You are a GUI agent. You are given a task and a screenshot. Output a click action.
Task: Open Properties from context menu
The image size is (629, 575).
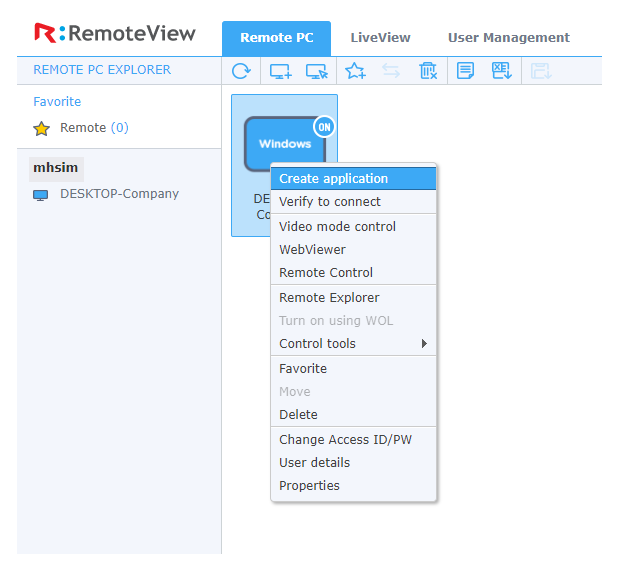(x=353, y=486)
